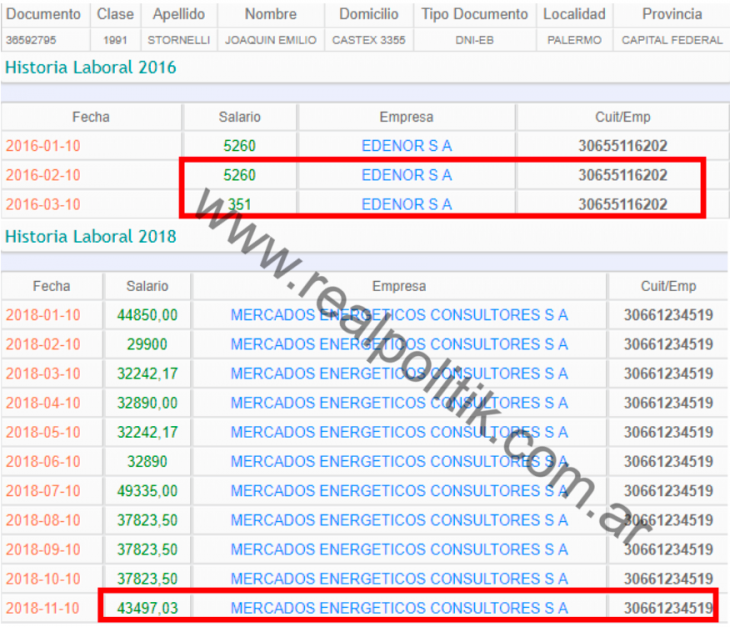Select date 2018-07-10
Screen dimensions: 730x627
43,491
